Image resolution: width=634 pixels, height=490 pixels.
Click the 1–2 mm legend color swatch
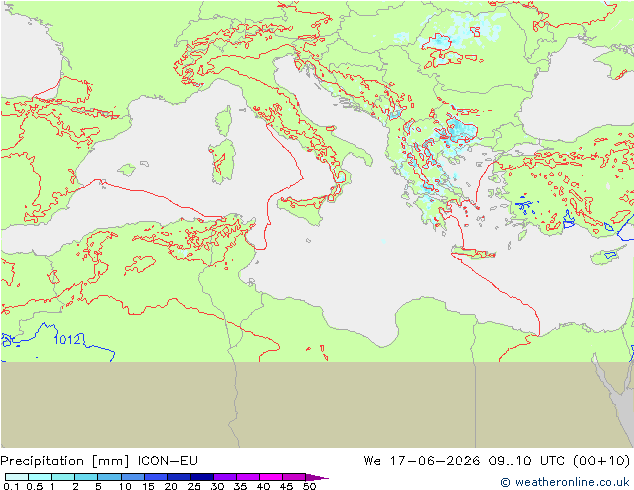(x=63, y=477)
